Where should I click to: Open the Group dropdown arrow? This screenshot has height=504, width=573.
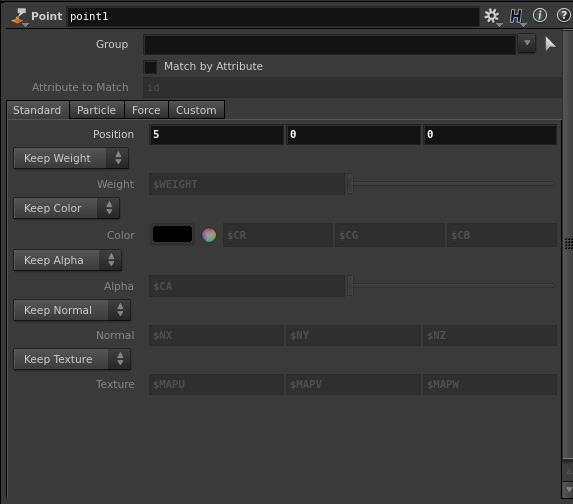pos(527,43)
